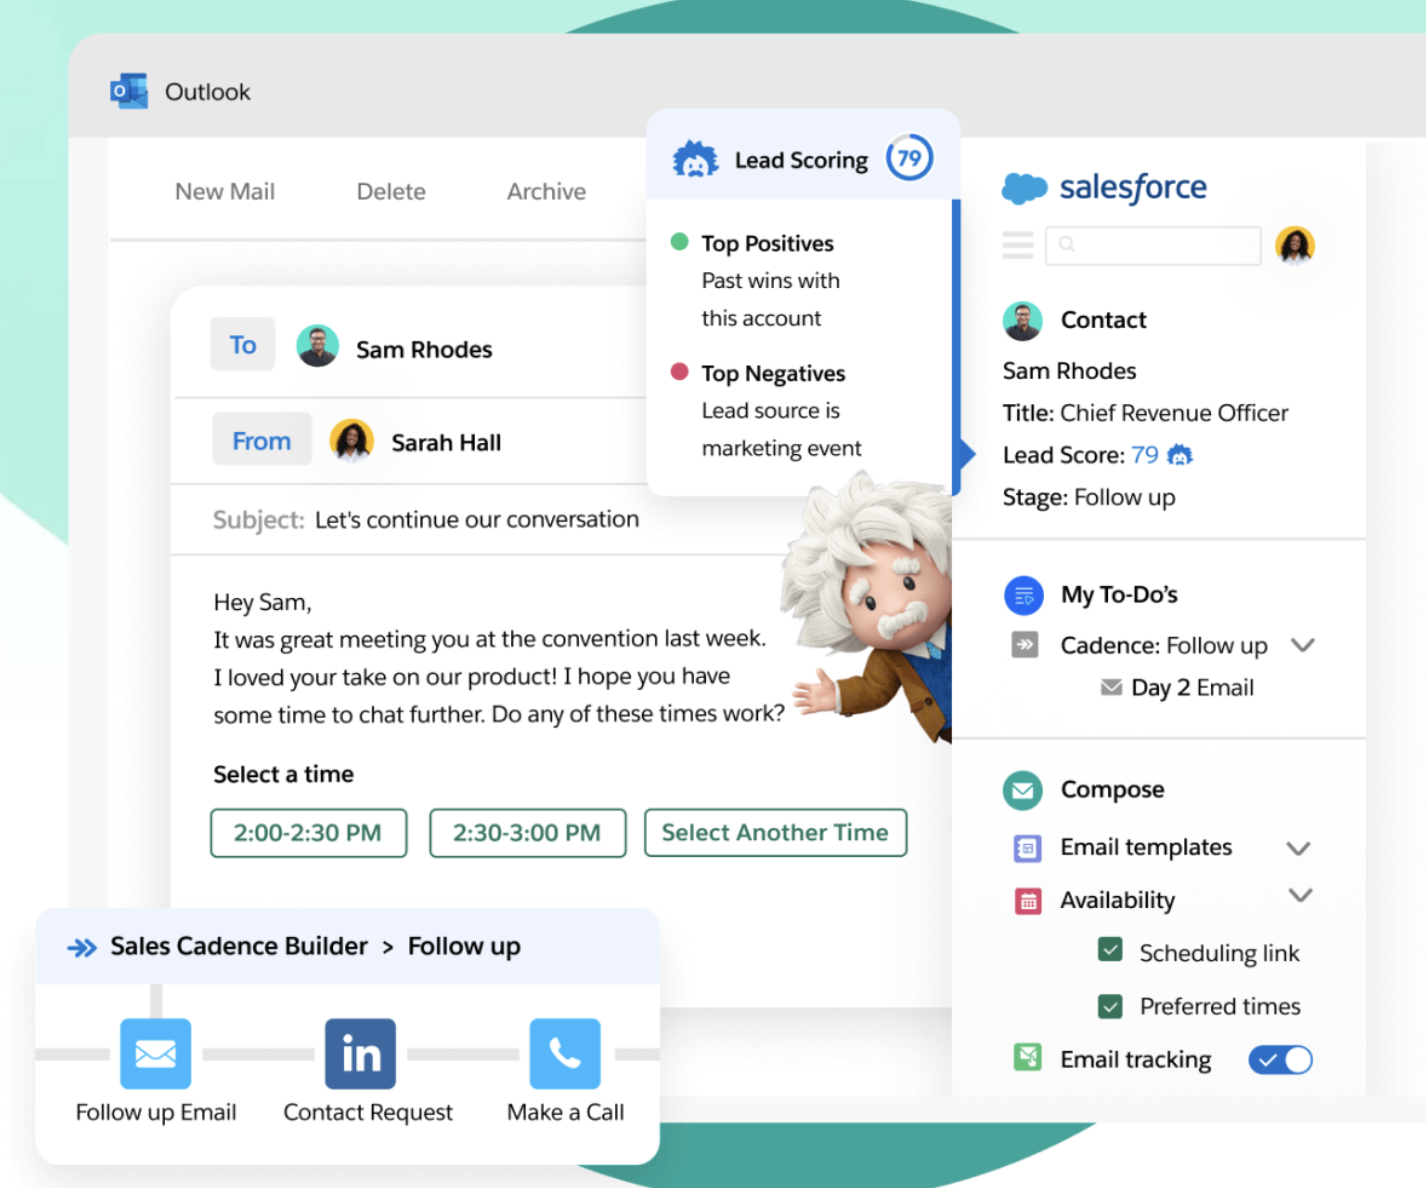The image size is (1426, 1188).
Task: Click the Compose envelope icon
Action: (x=1022, y=790)
